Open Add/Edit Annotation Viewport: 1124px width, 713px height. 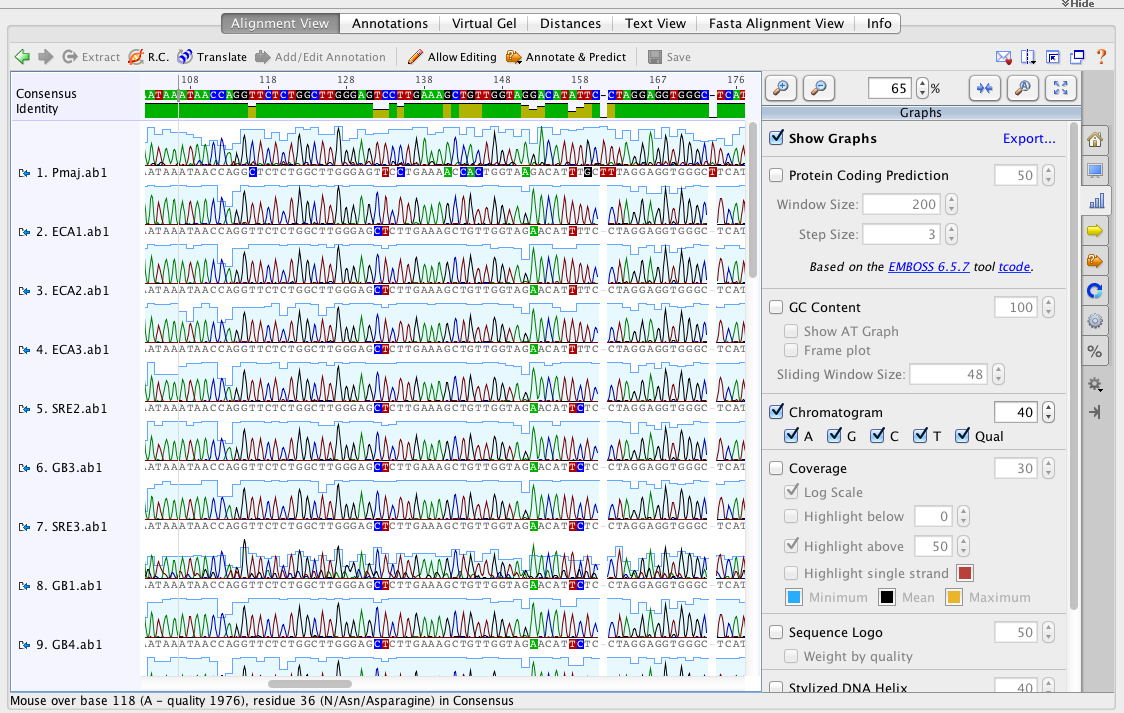[320, 57]
